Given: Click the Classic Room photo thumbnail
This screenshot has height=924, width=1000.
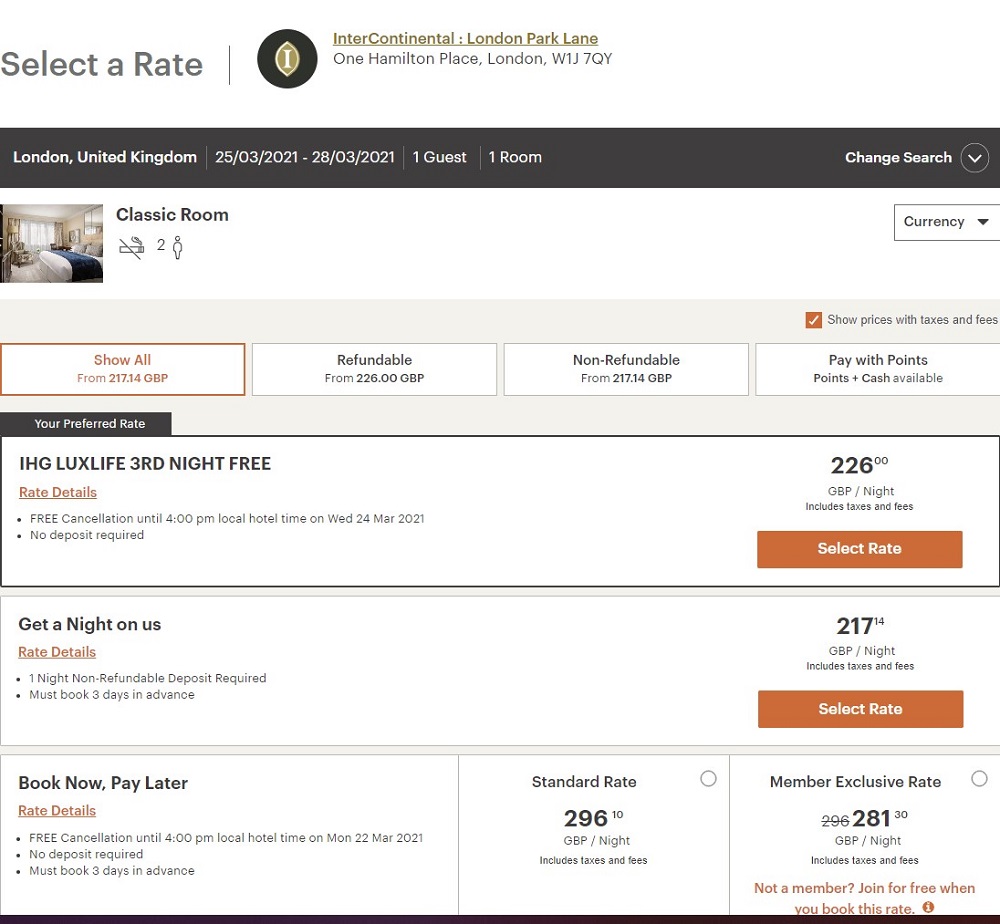Looking at the screenshot, I should tap(51, 244).
